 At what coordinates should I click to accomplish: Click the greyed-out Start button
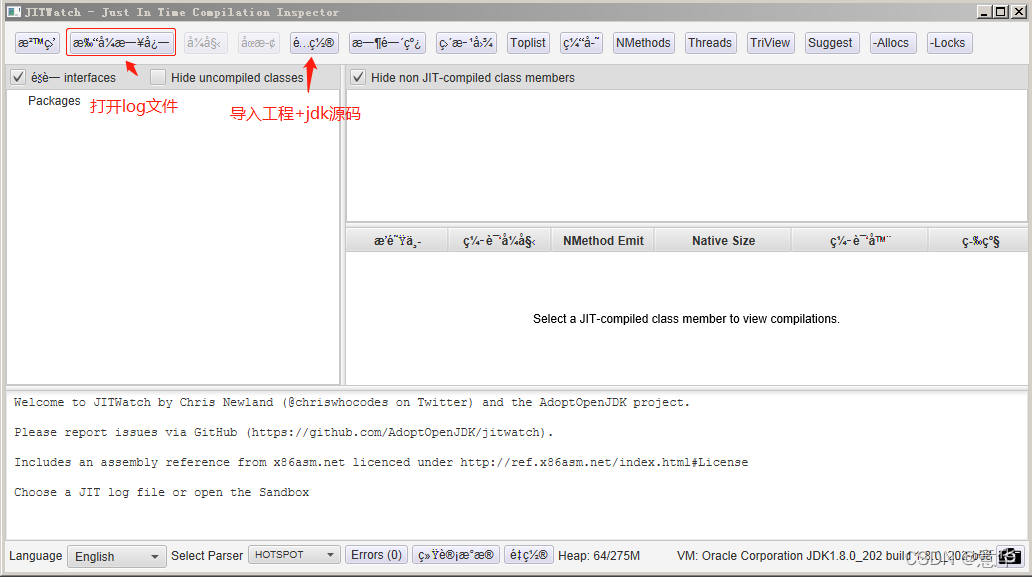coord(205,43)
